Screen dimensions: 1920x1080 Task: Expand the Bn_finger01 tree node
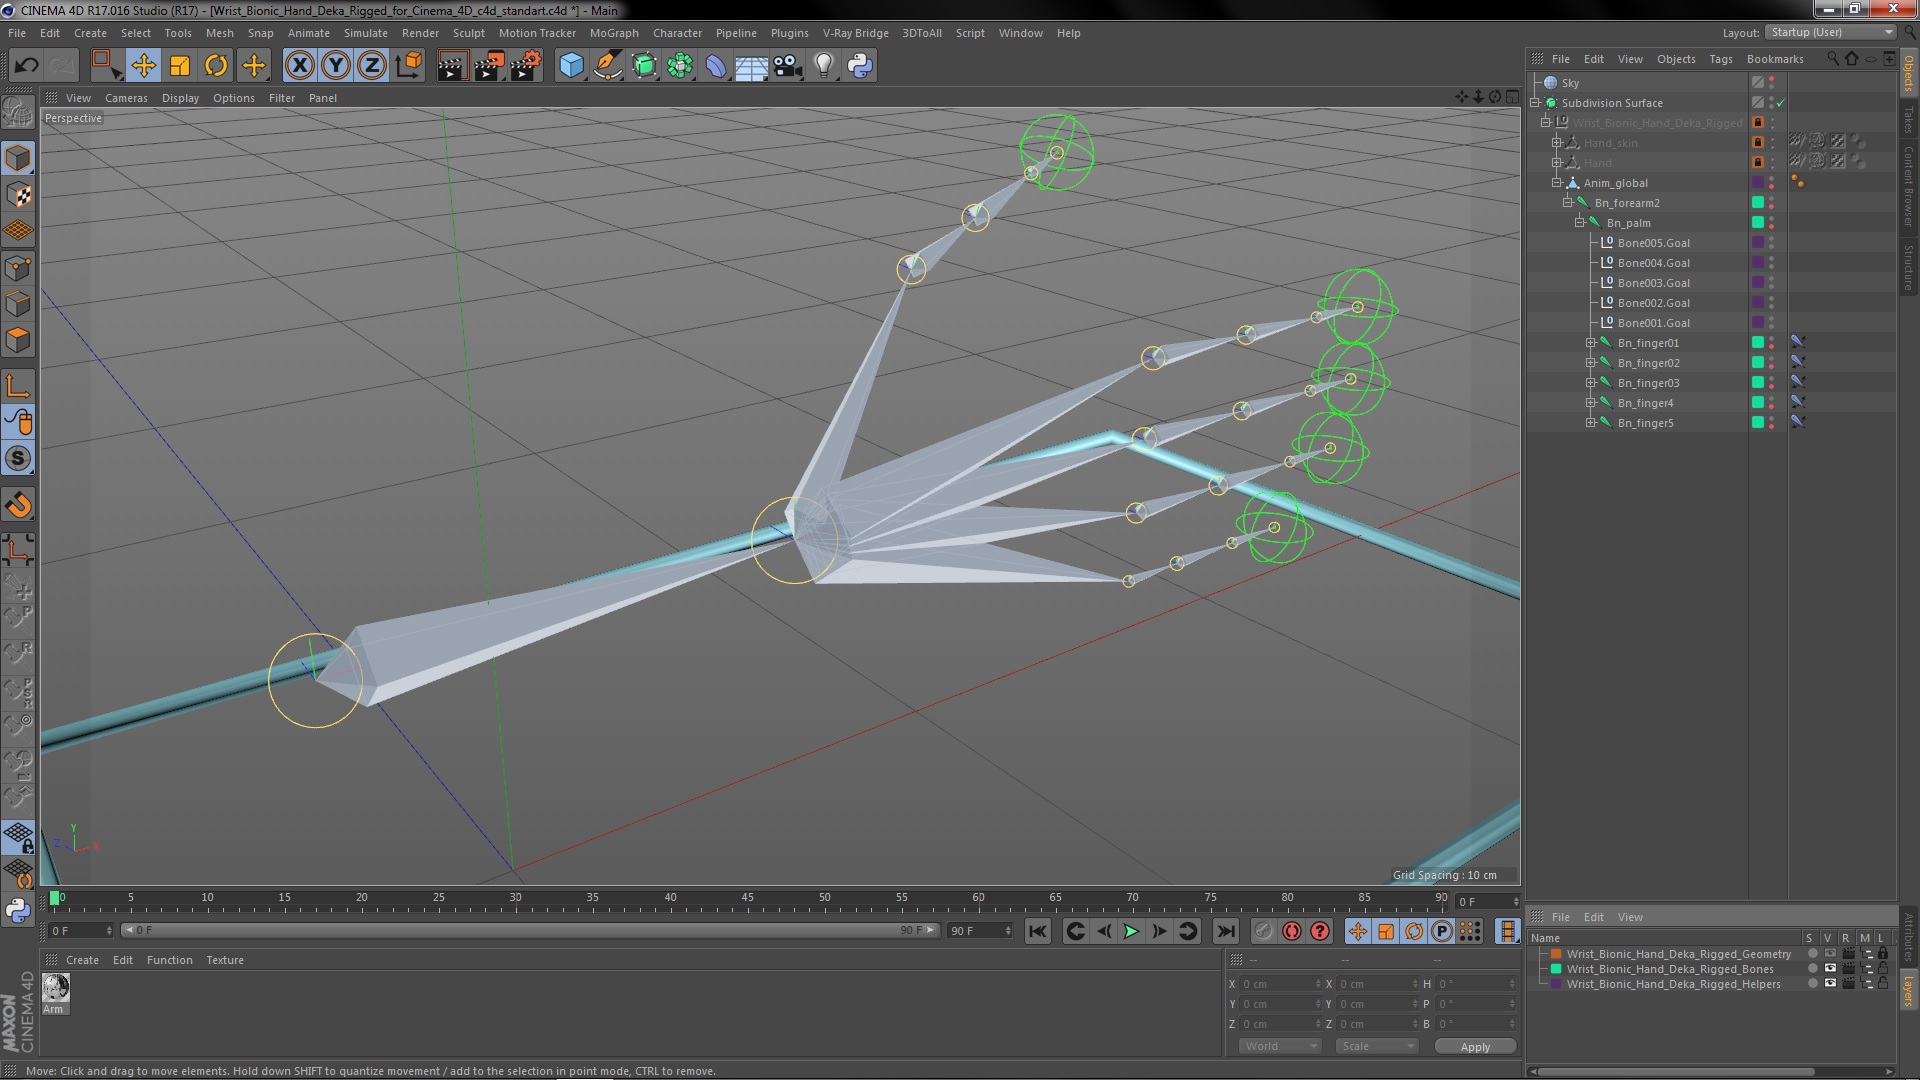pyautogui.click(x=1590, y=343)
